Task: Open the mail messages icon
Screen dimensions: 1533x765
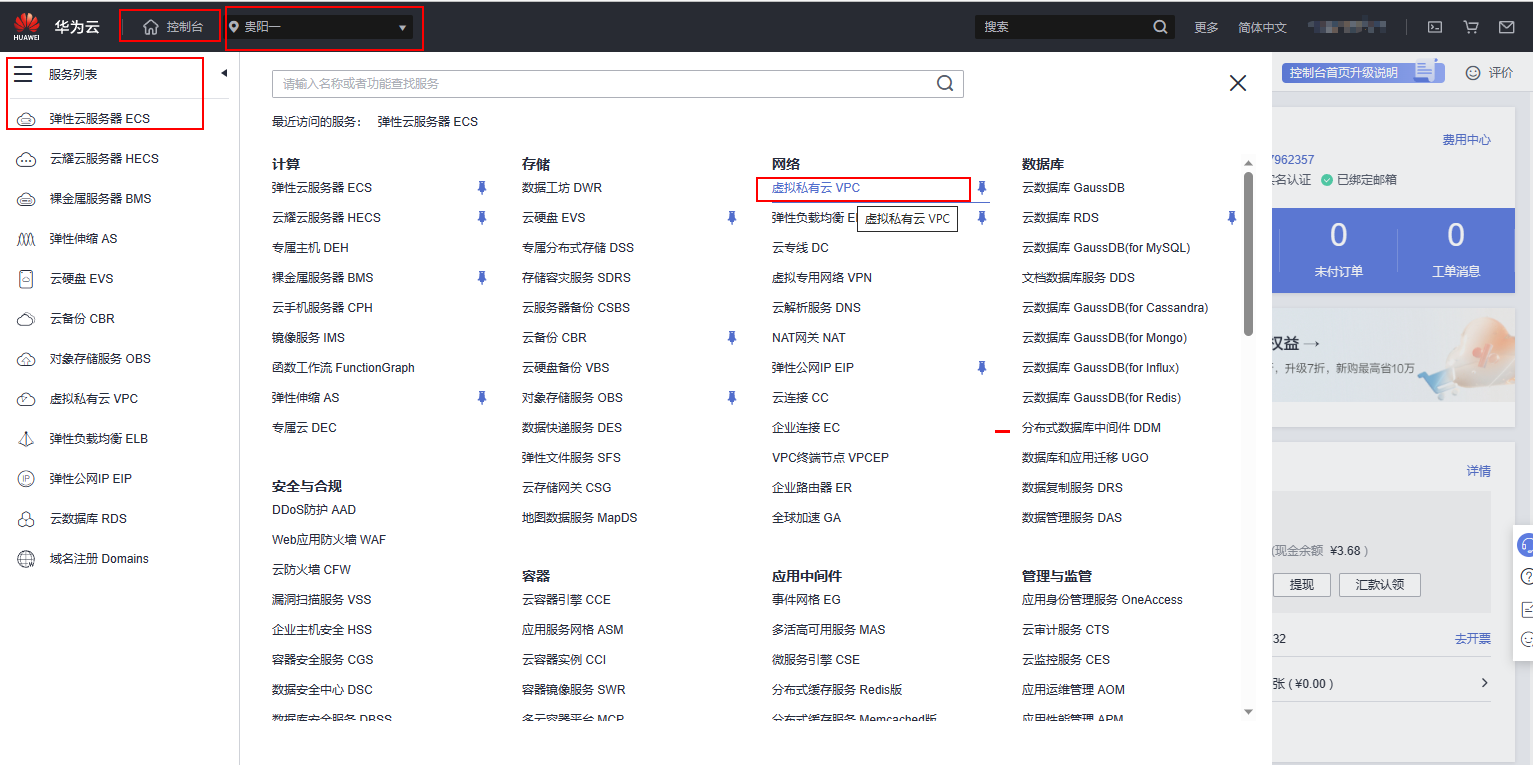Action: coord(1507,27)
